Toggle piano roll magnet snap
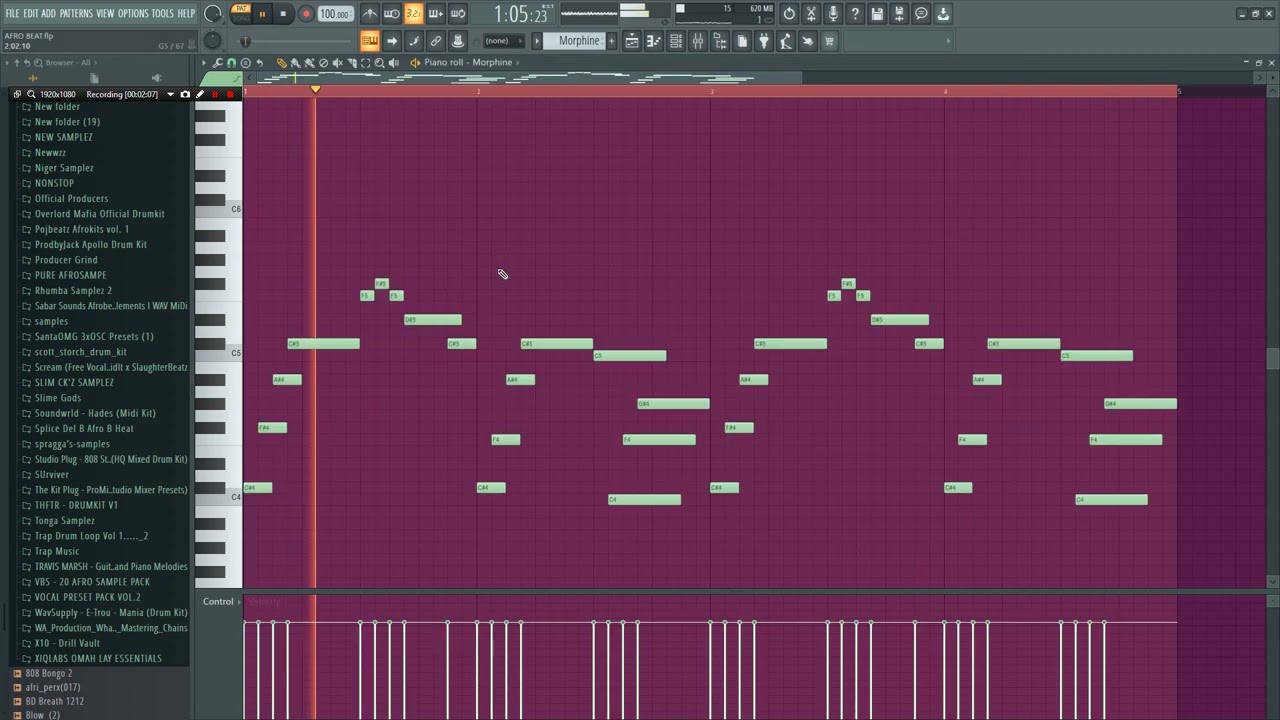 (x=231, y=63)
